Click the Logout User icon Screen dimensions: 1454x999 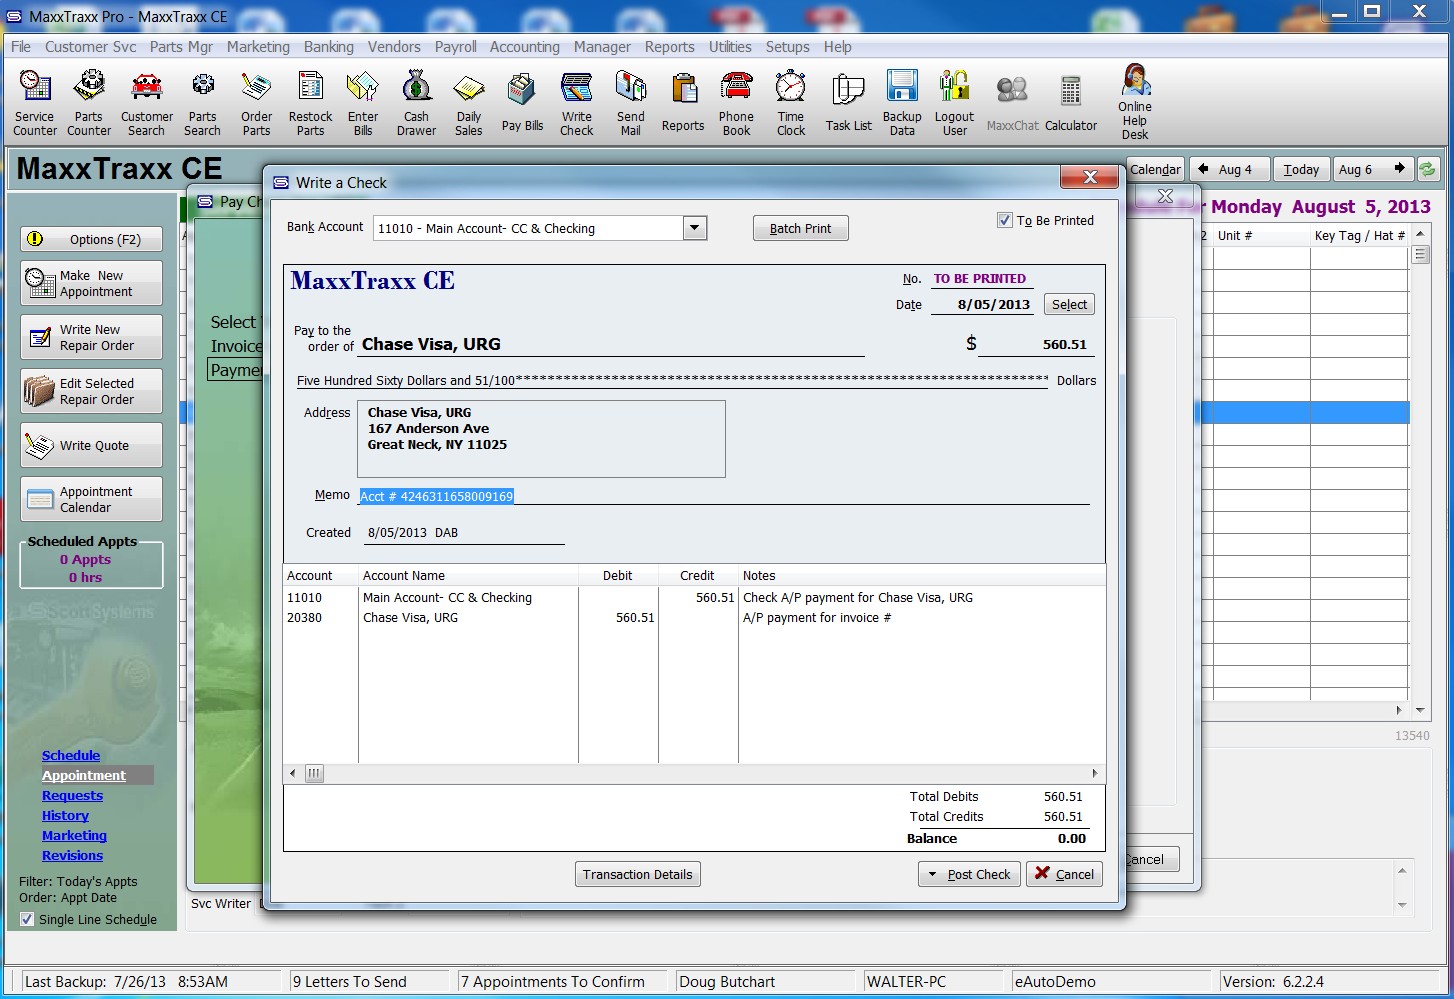(x=955, y=103)
